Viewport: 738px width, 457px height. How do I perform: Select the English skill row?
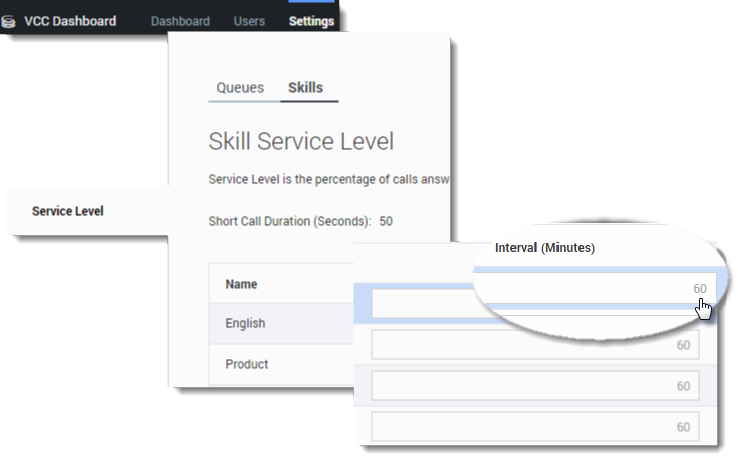(245, 324)
